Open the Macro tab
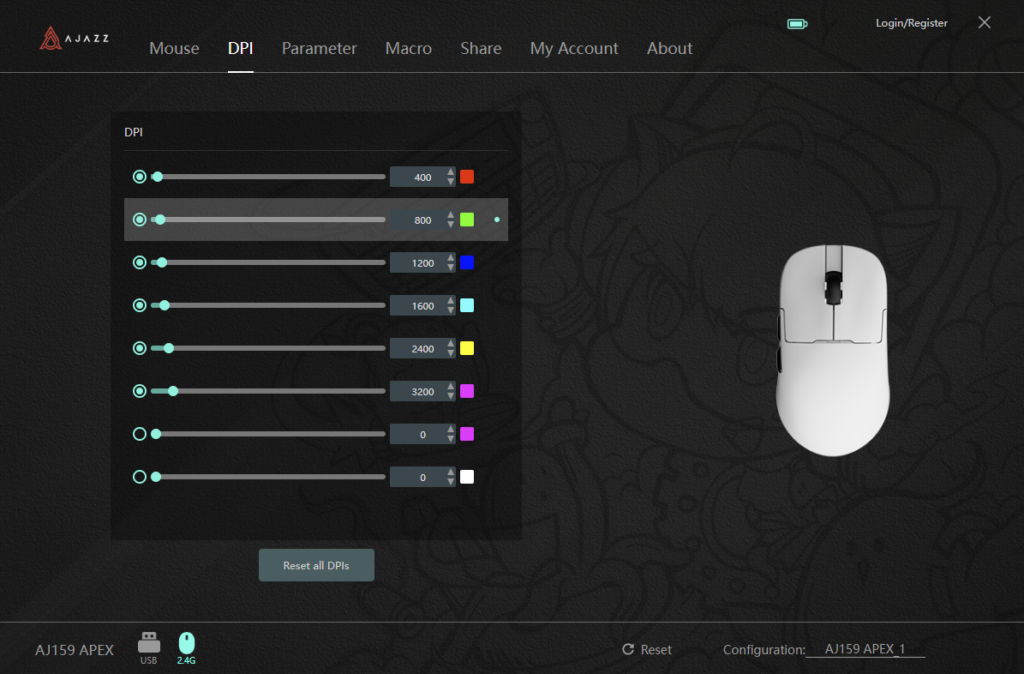Viewport: 1024px width, 674px height. click(x=408, y=48)
